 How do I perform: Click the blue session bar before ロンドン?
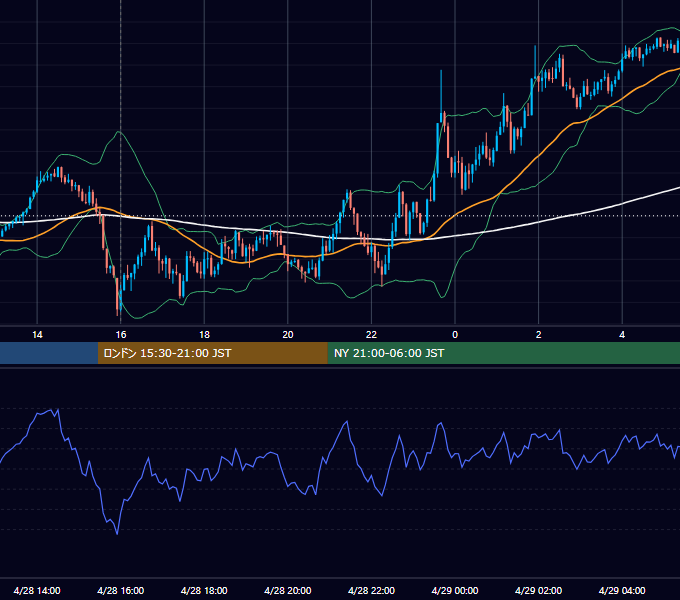pos(49,353)
